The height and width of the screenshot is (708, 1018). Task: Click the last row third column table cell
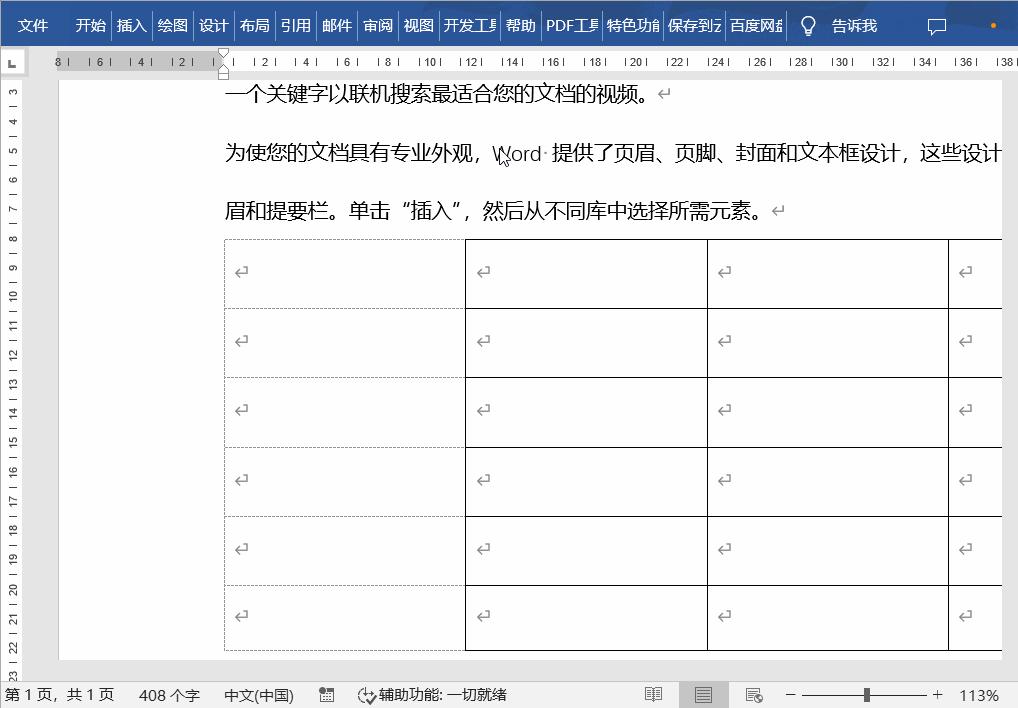coord(828,618)
